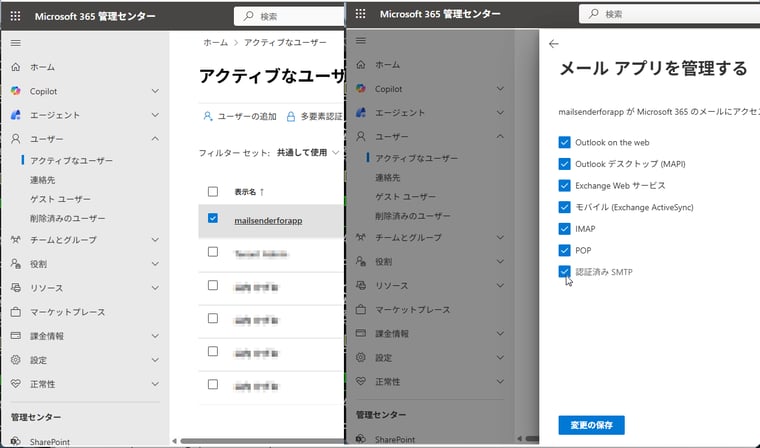Viewport: 760px width, 448px height.
Task: Click the リソース resources icon in left window
Action: point(16,288)
